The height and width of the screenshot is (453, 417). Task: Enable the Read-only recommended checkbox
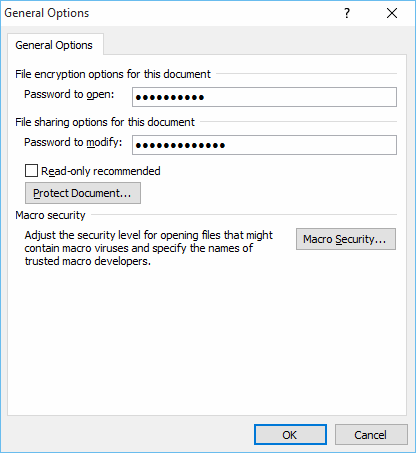[31, 171]
